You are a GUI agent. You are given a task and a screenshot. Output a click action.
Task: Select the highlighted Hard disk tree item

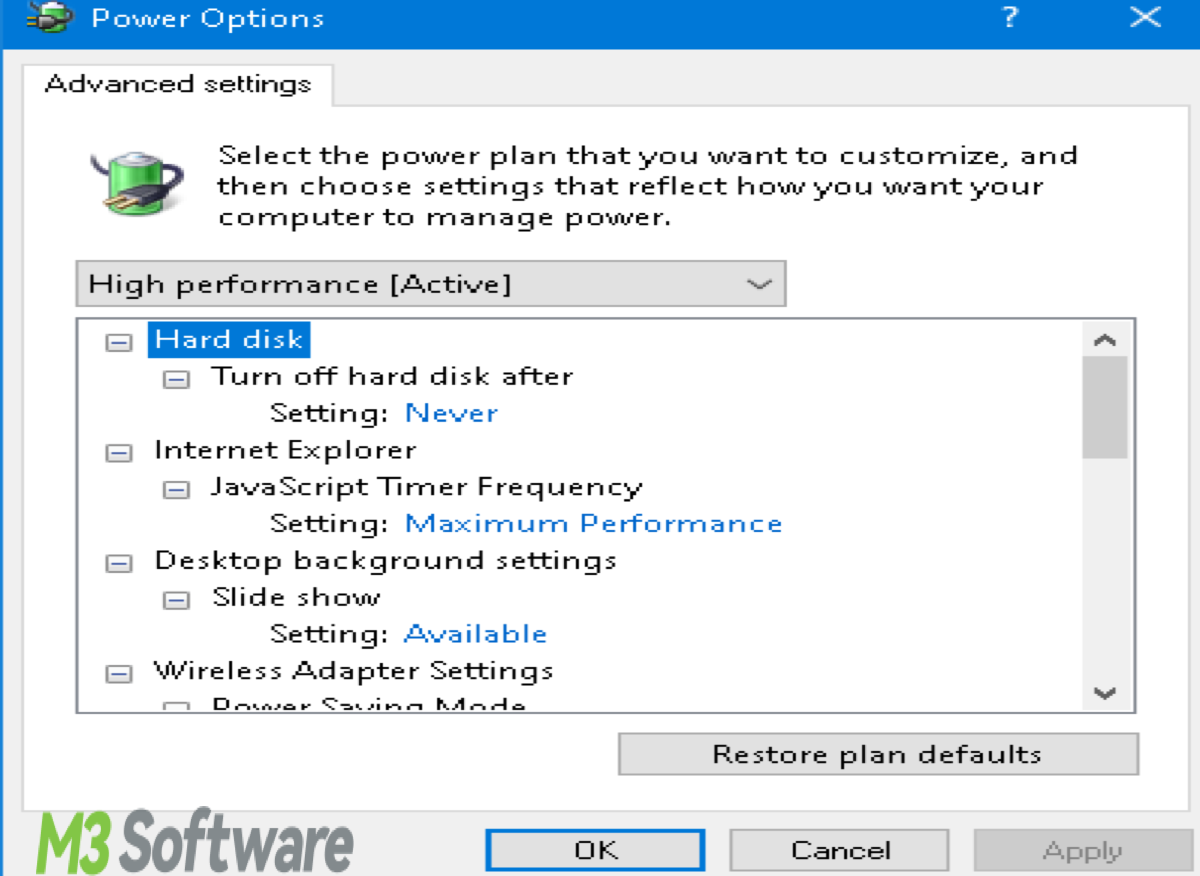(229, 340)
